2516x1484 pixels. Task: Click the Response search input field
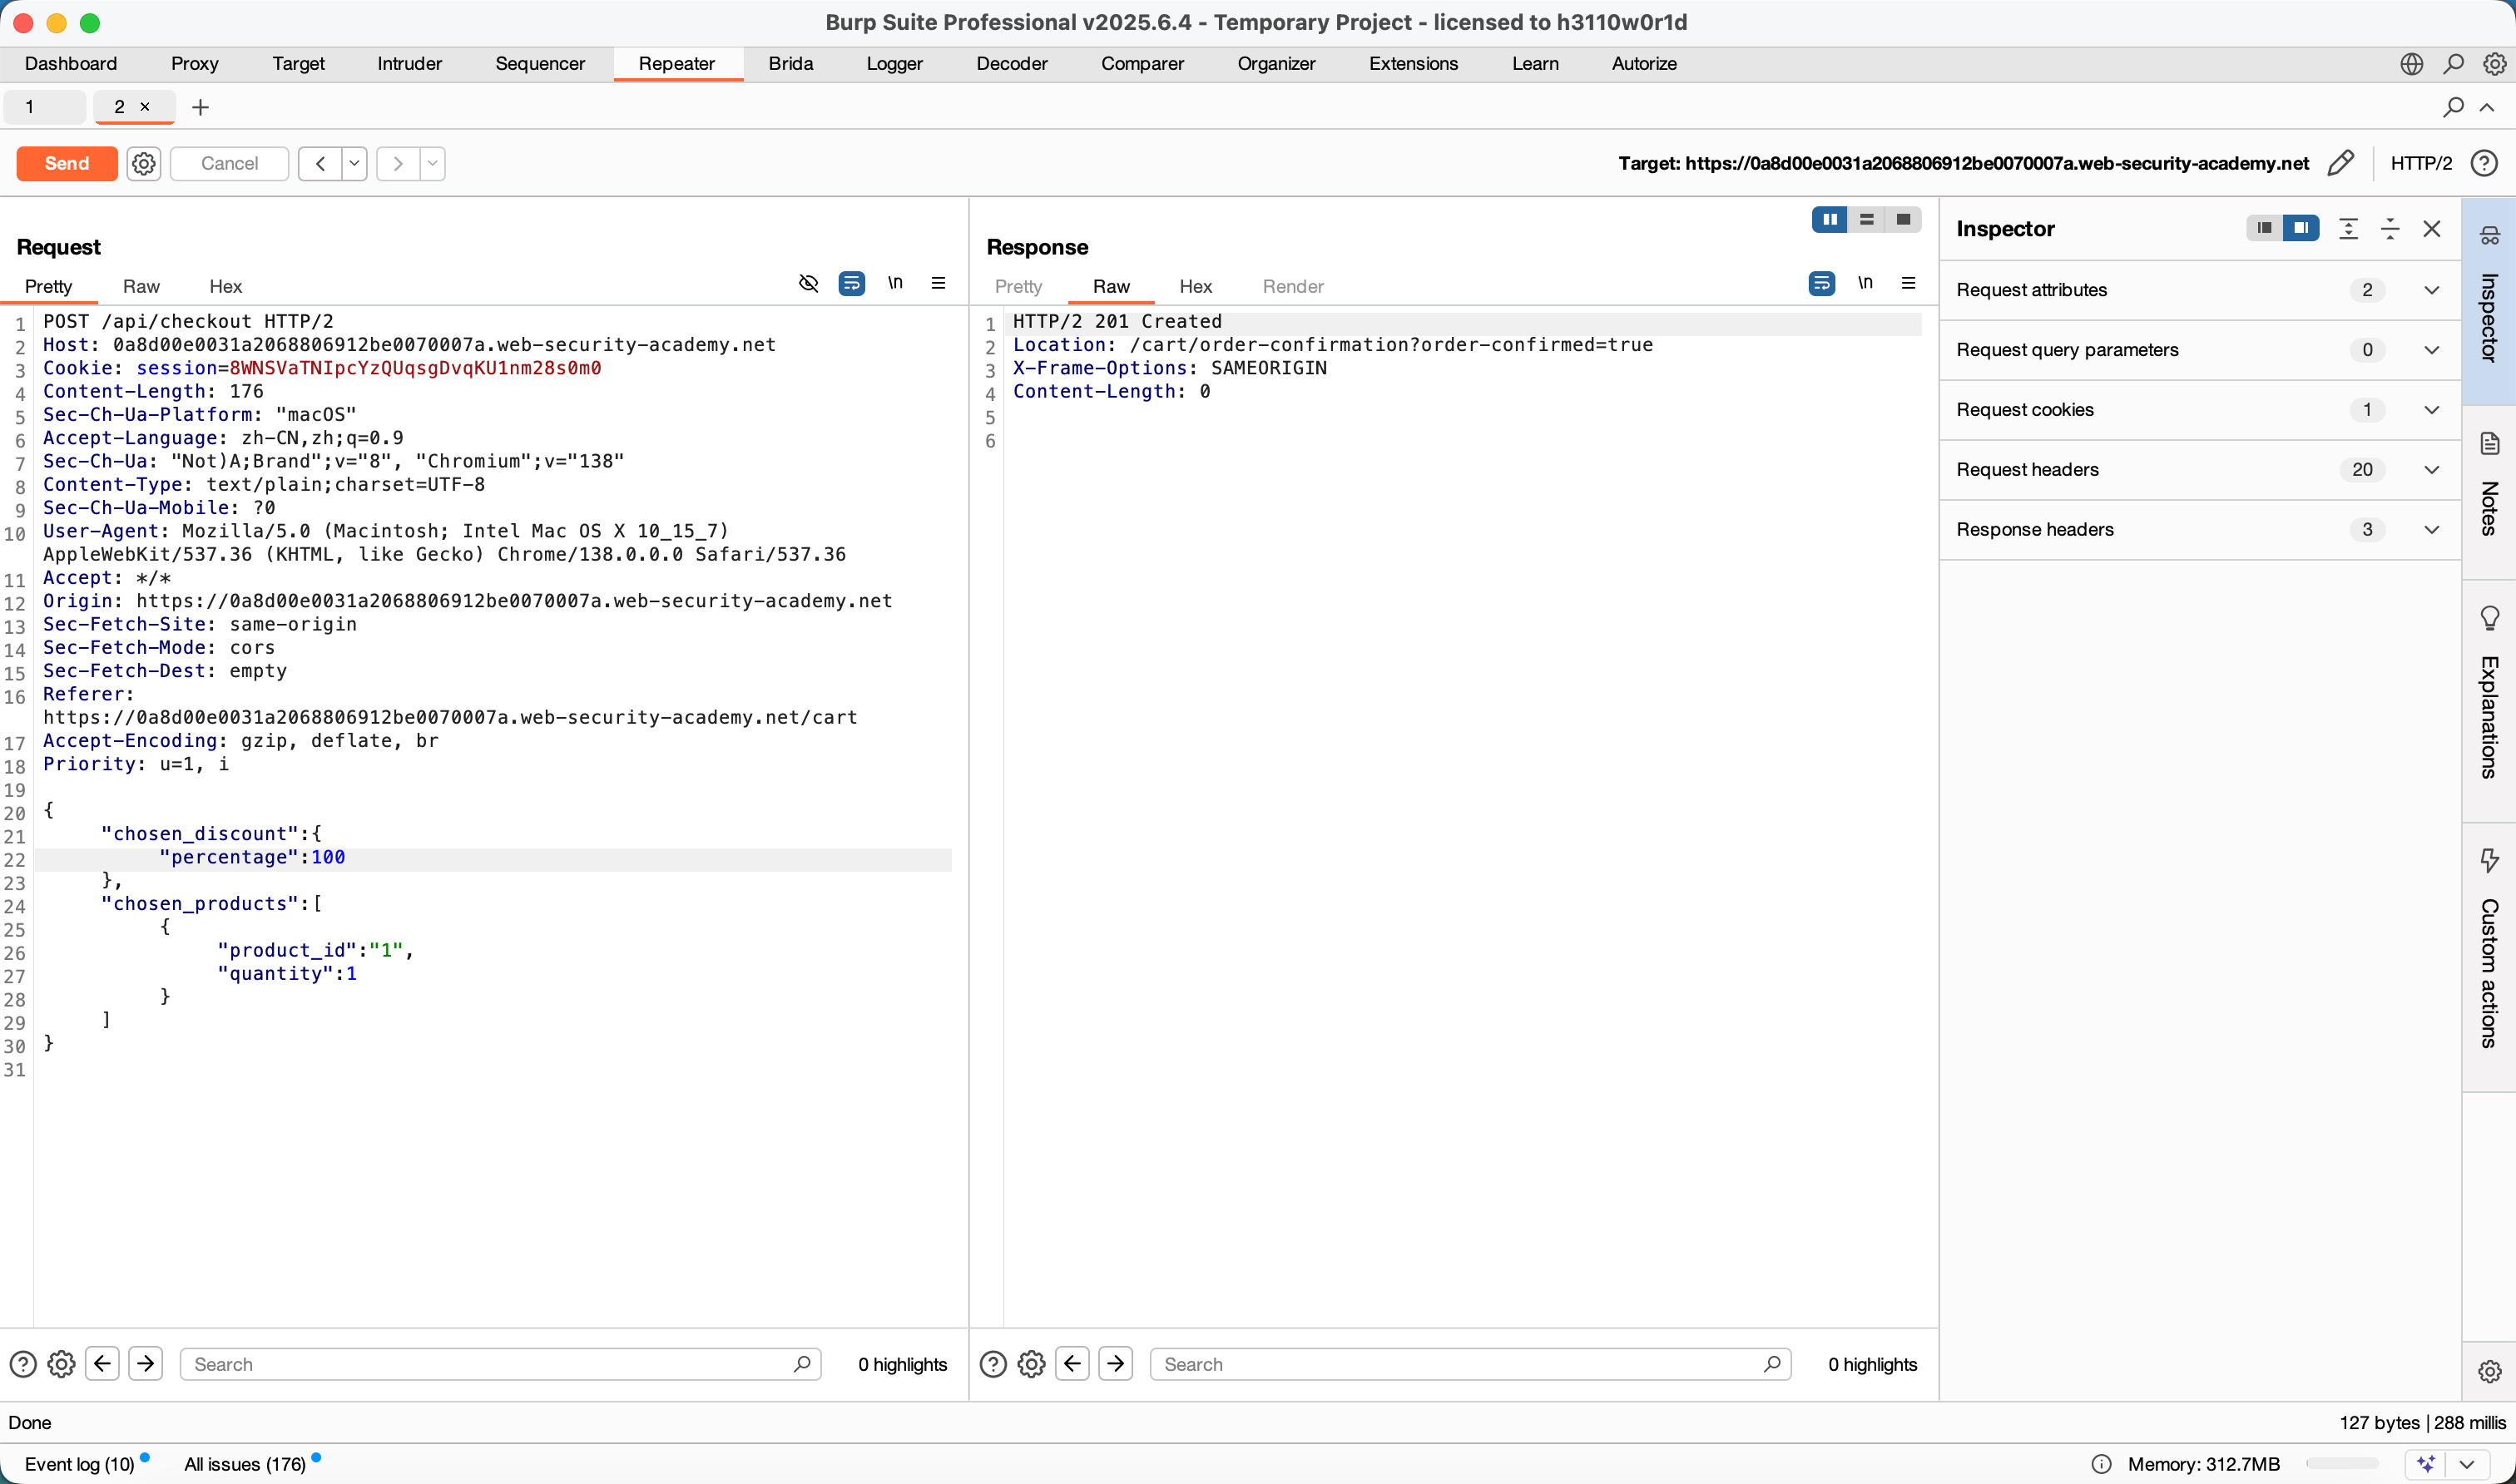click(x=1460, y=1364)
